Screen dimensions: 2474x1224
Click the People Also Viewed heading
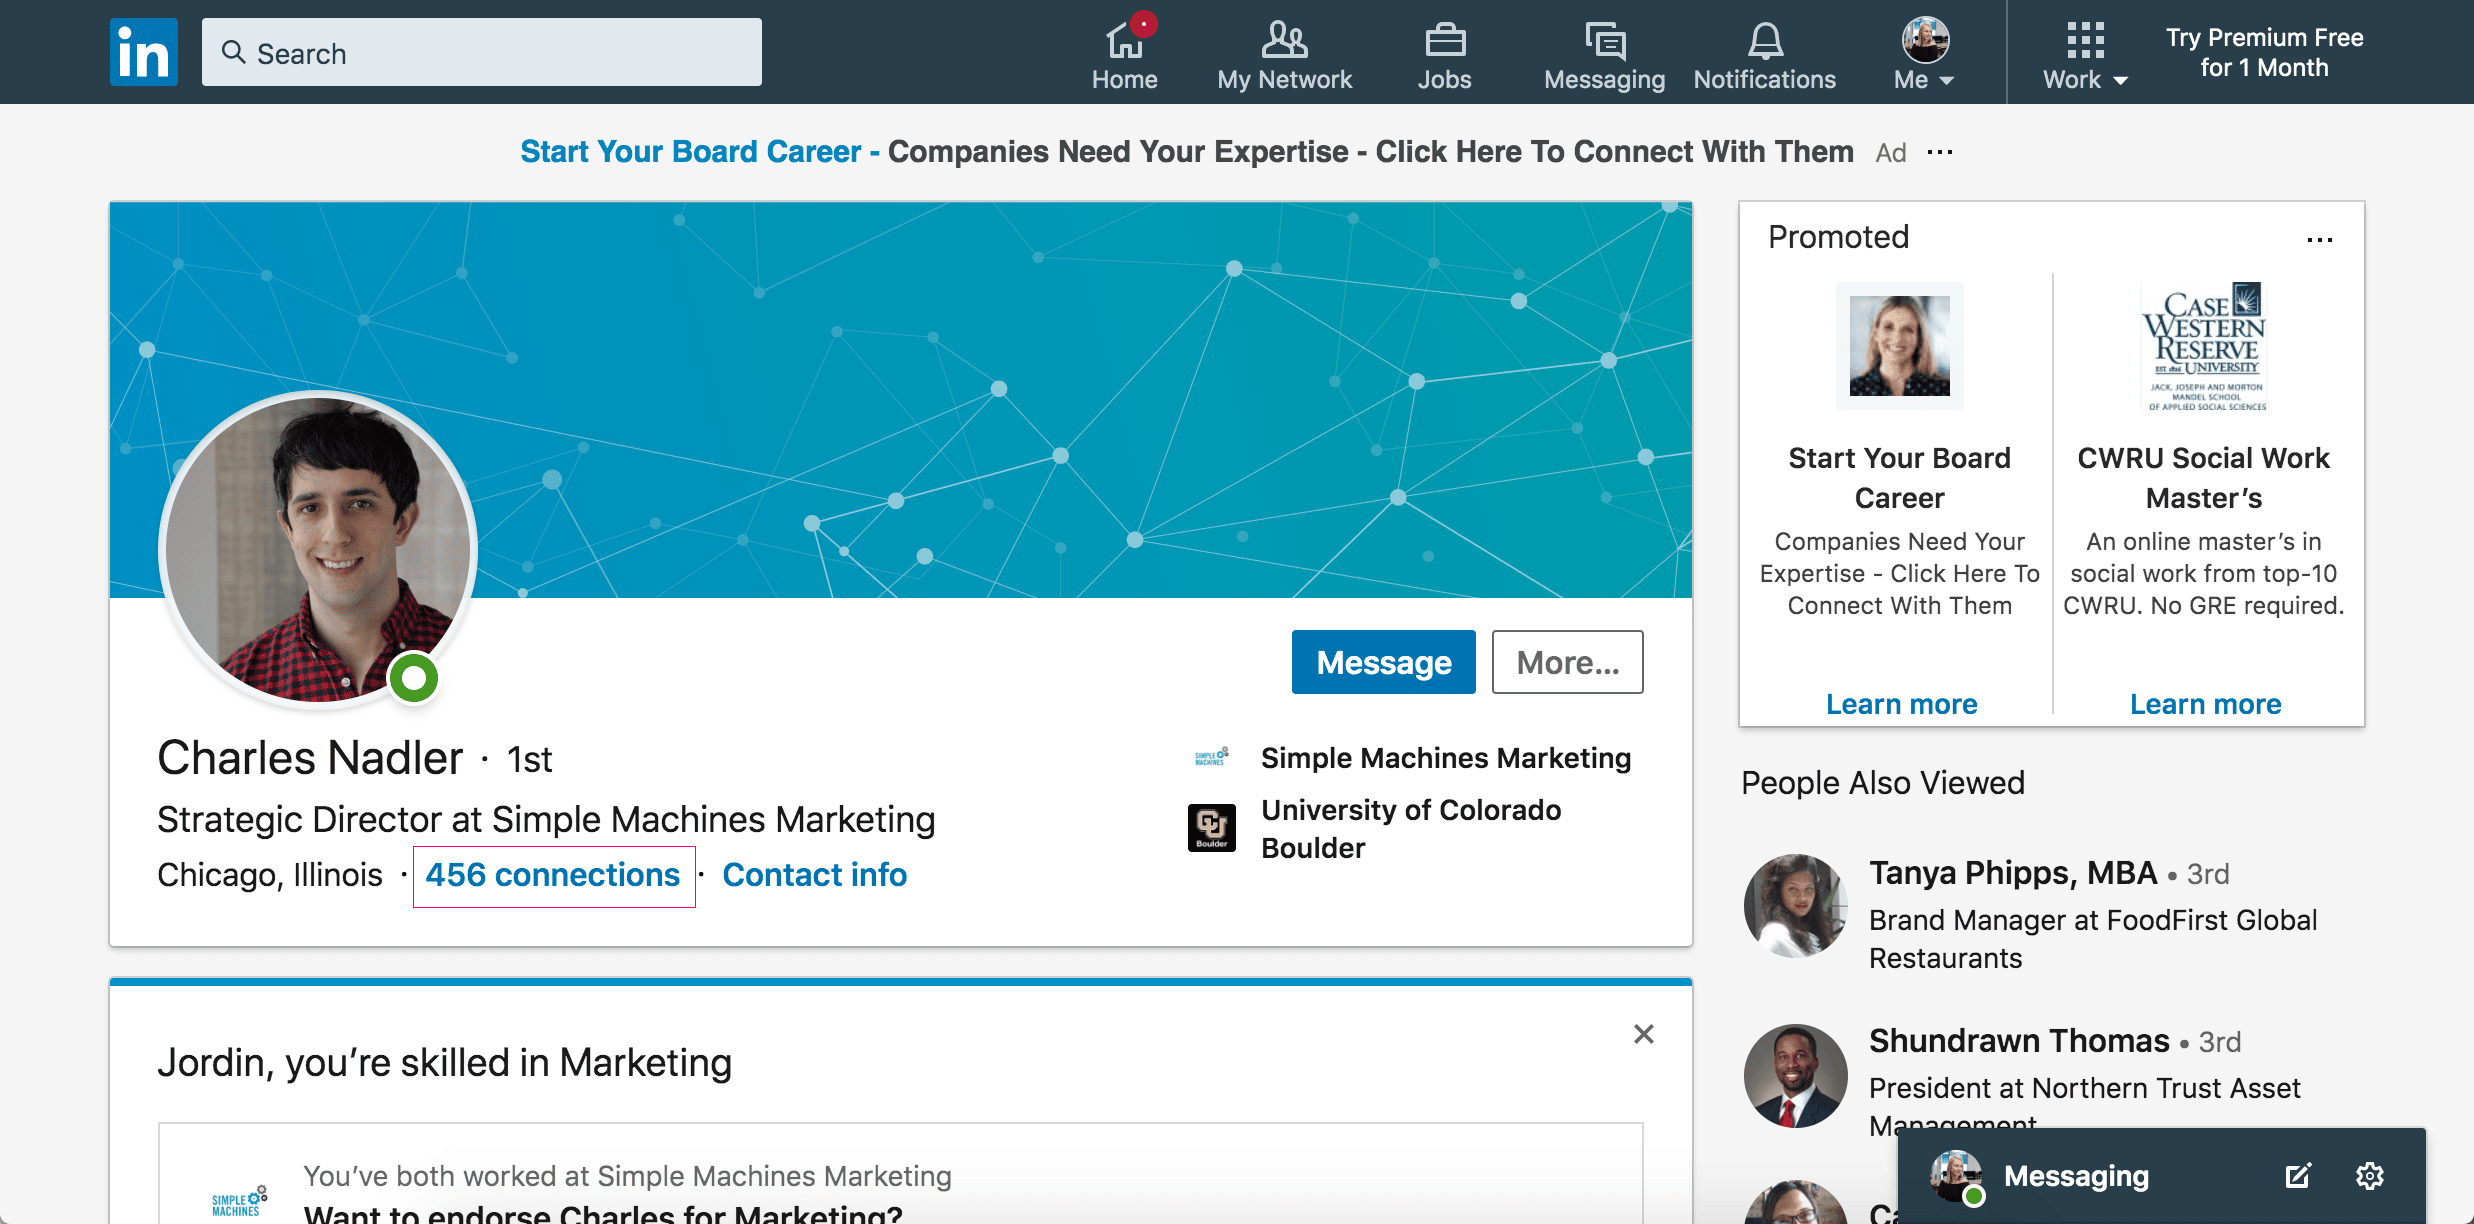click(x=1883, y=782)
